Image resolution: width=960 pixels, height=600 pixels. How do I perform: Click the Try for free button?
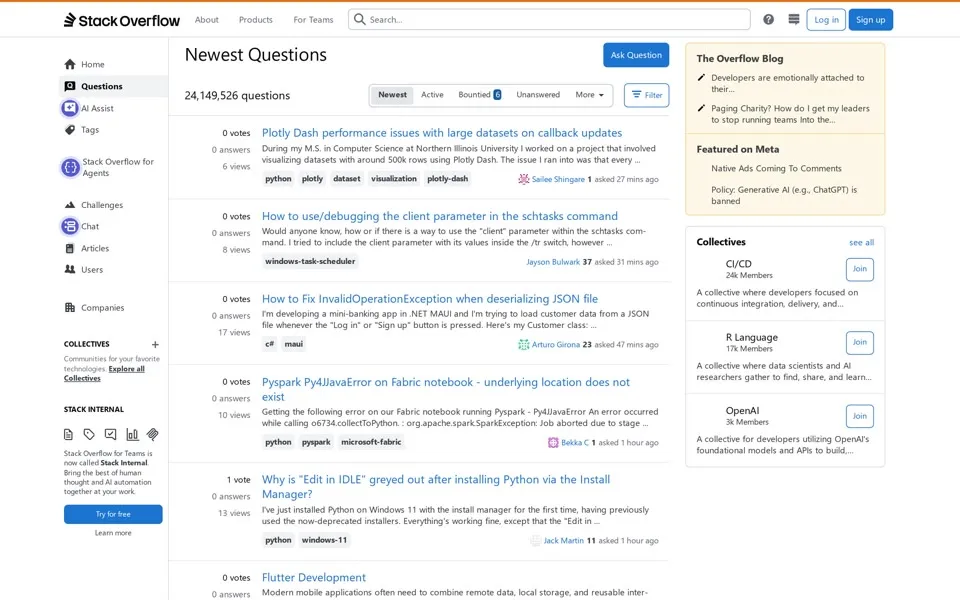pyautogui.click(x=113, y=514)
